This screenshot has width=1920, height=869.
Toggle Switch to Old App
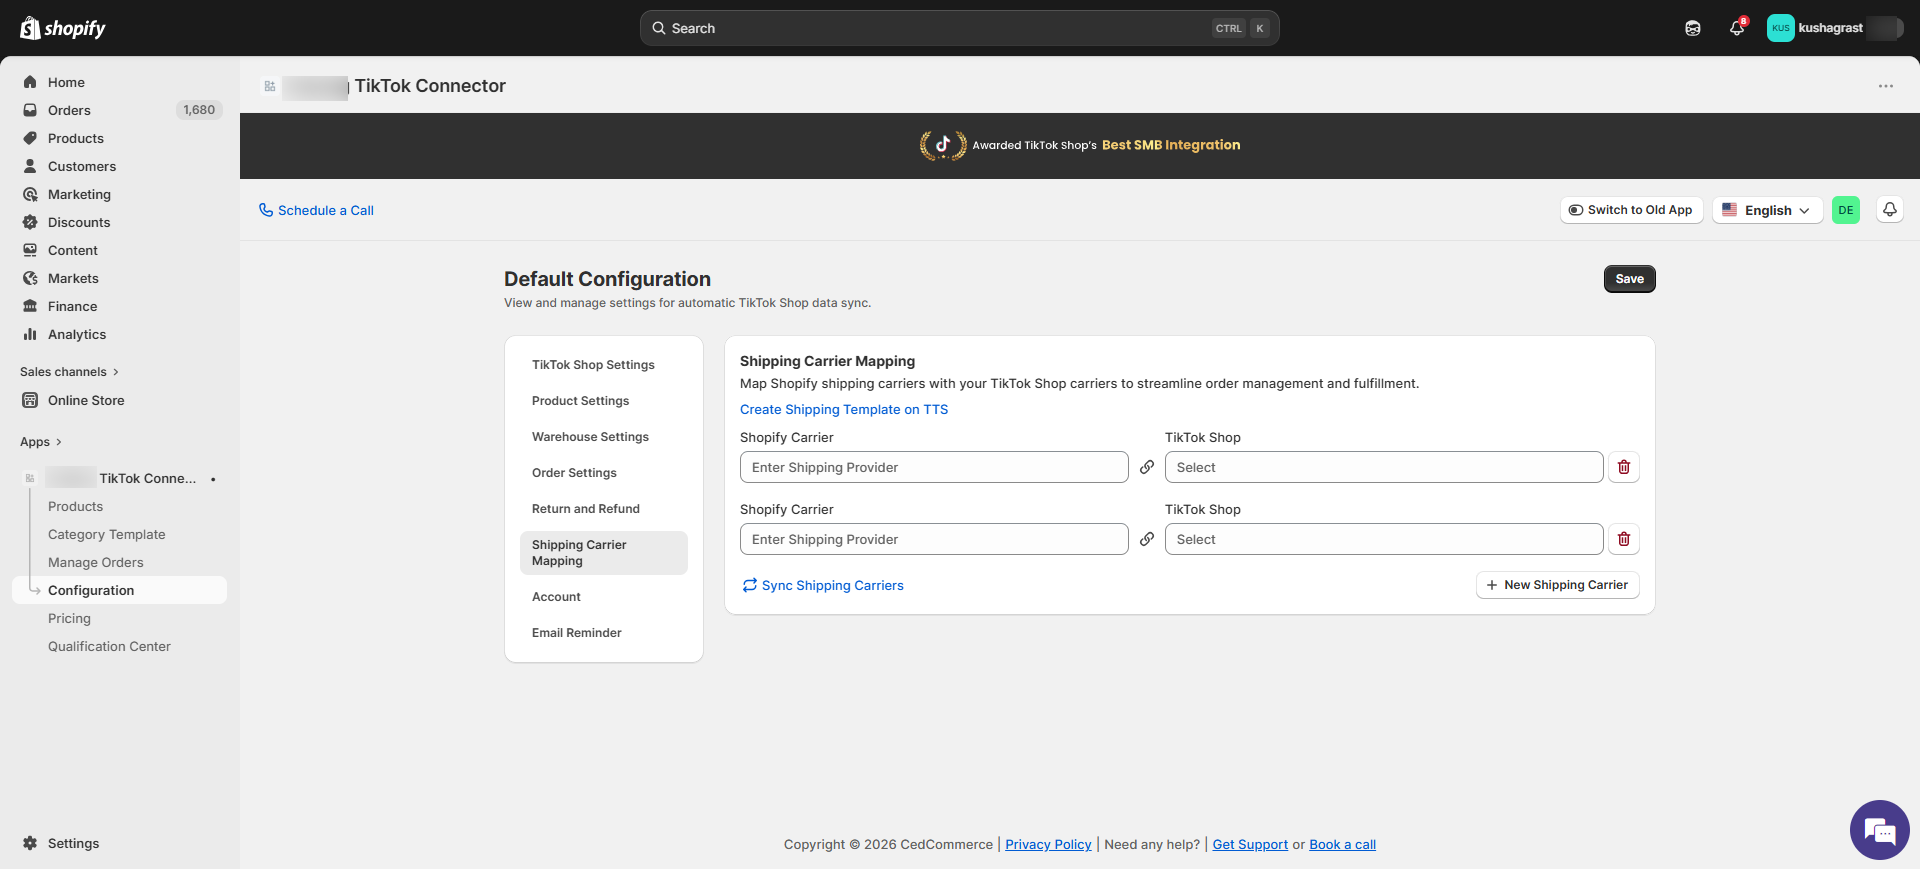pyautogui.click(x=1631, y=210)
